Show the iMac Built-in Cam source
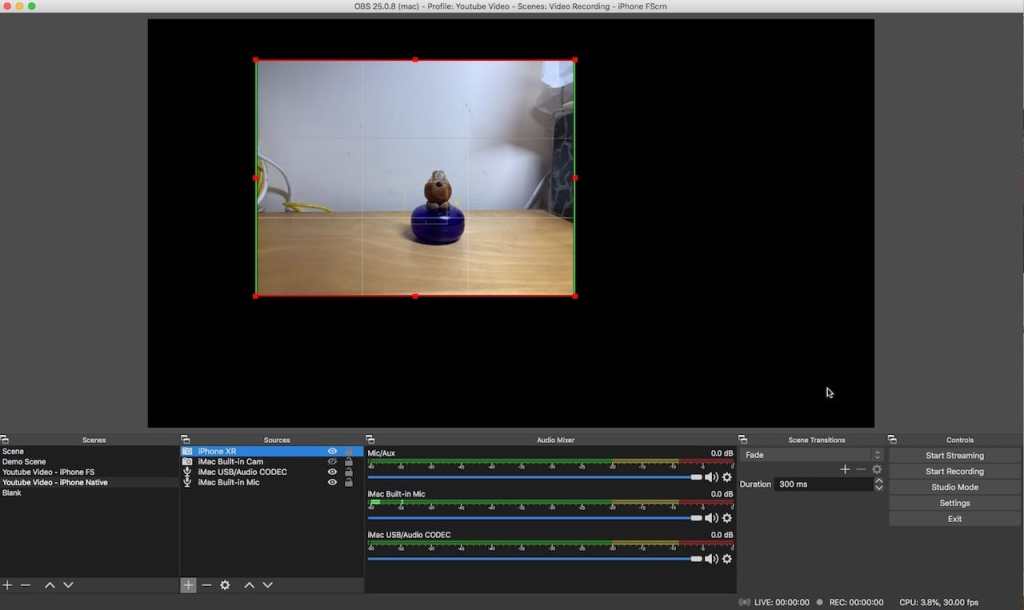Image resolution: width=1024 pixels, height=610 pixels. tap(332, 462)
